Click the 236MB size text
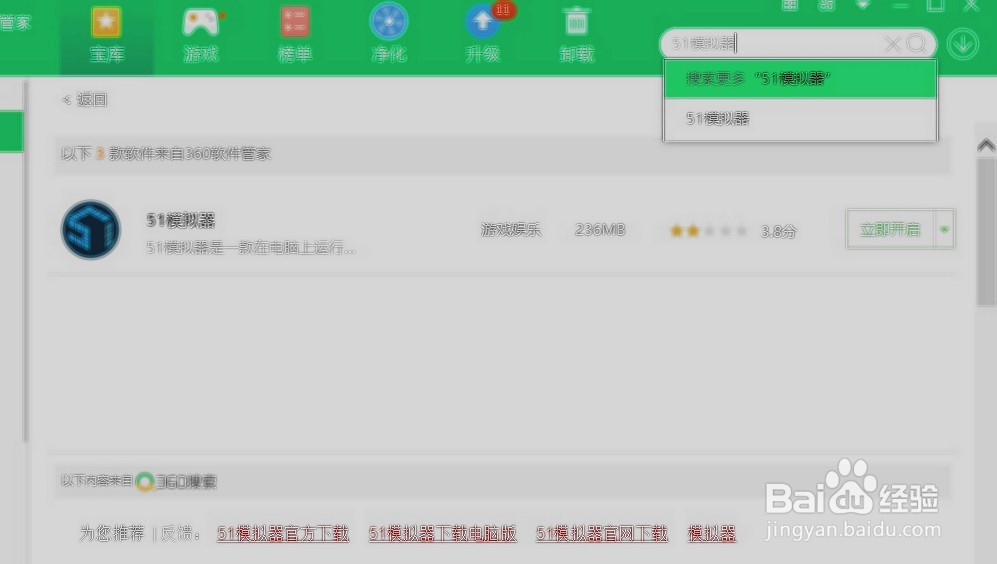The image size is (997, 564). point(600,230)
